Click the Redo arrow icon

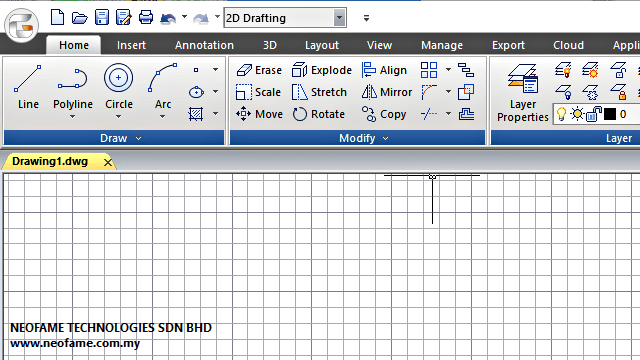click(x=201, y=18)
